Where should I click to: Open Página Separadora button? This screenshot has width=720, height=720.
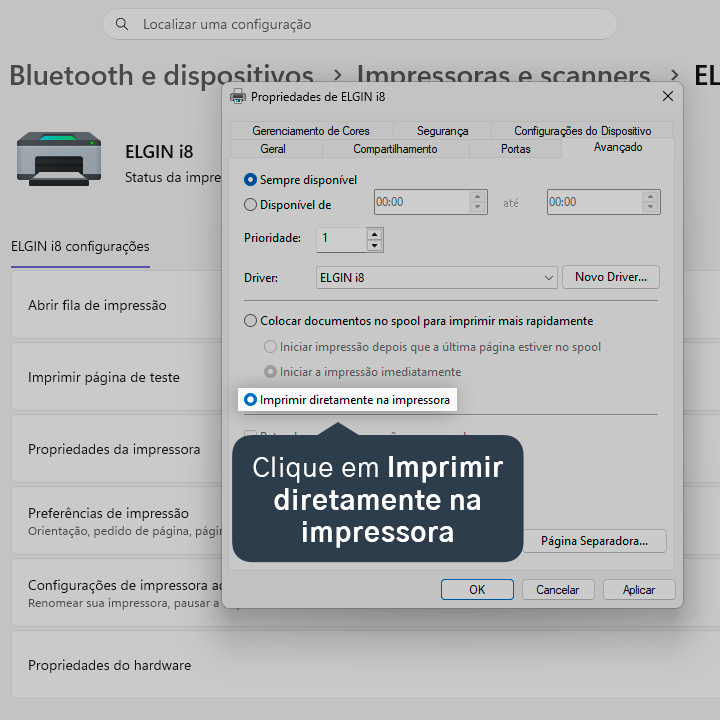coord(594,541)
